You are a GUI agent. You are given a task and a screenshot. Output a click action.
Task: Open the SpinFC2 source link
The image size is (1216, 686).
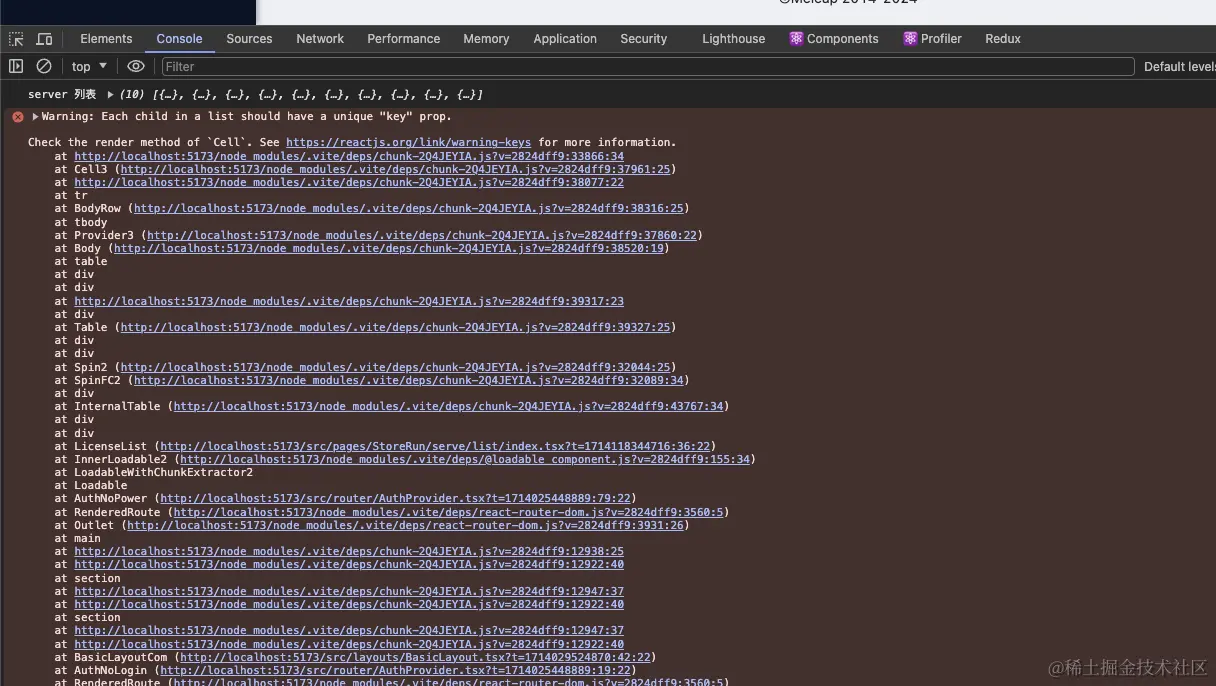(409, 380)
